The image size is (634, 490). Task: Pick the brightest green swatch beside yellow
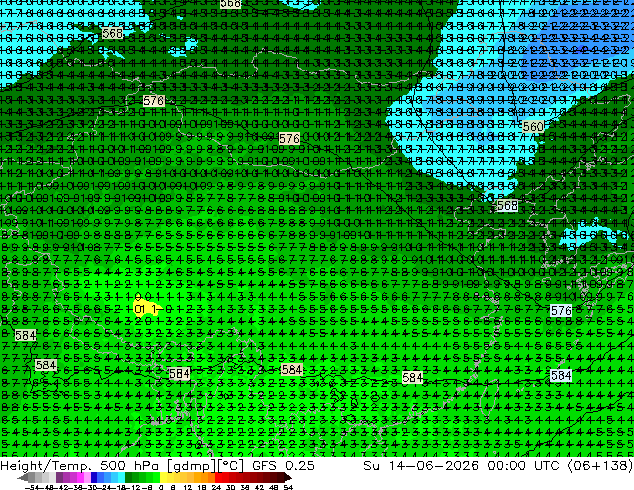click(x=156, y=477)
